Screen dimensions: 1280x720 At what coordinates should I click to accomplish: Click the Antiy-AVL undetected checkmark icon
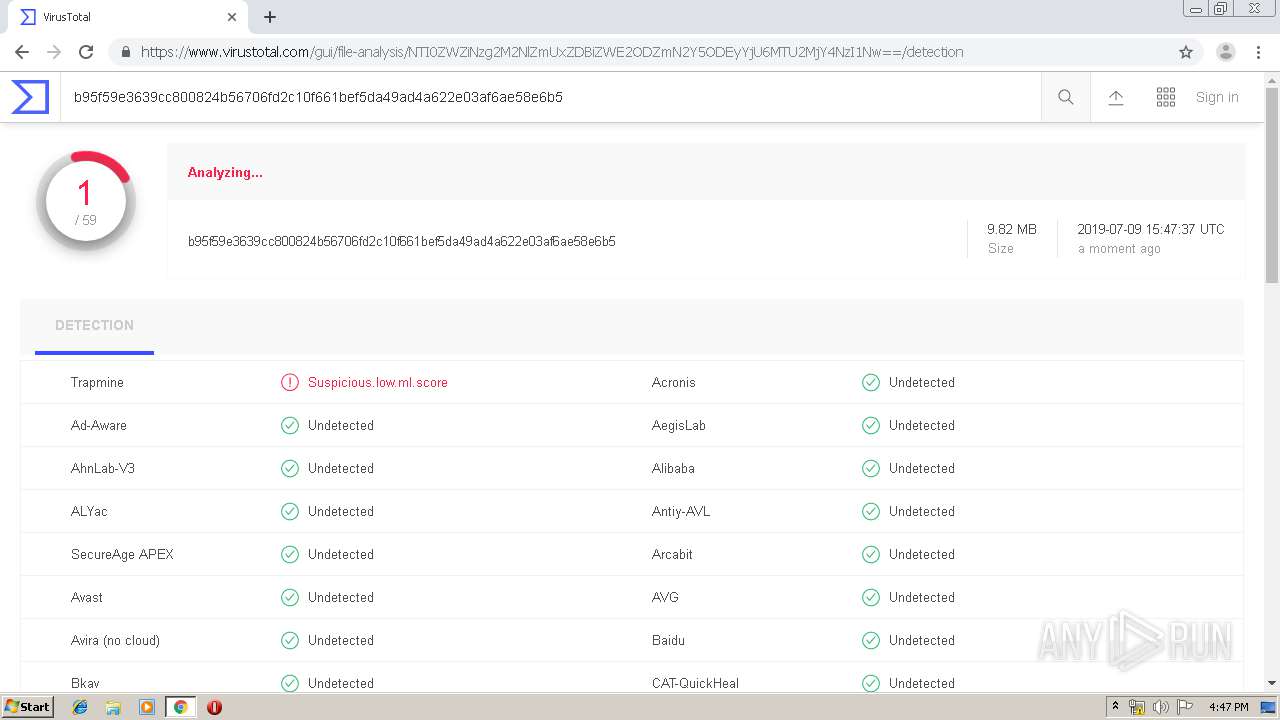(871, 511)
